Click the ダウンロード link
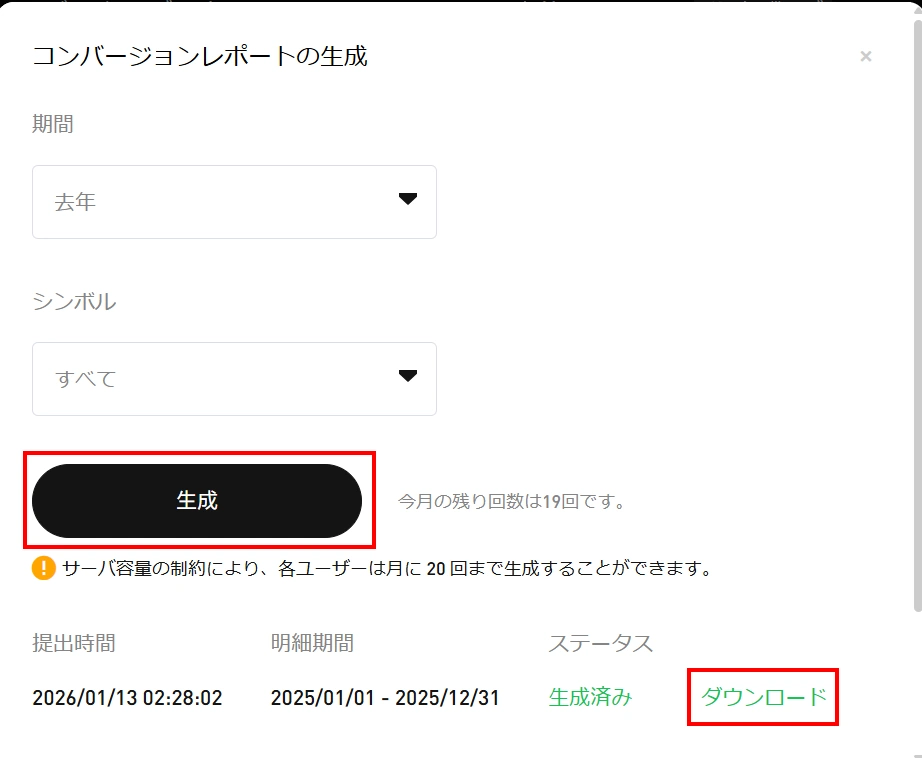The image size is (922, 758). [x=763, y=697]
